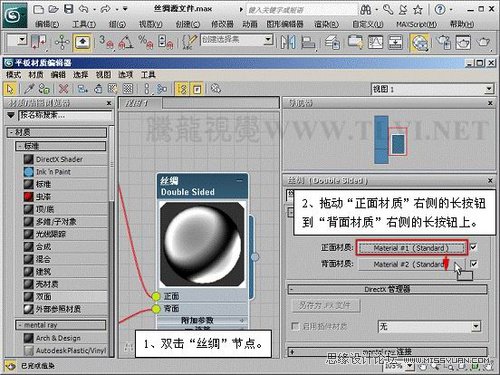500x375 pixels.
Task: Toggle the 背面材质 enable checkbox
Action: [x=473, y=264]
